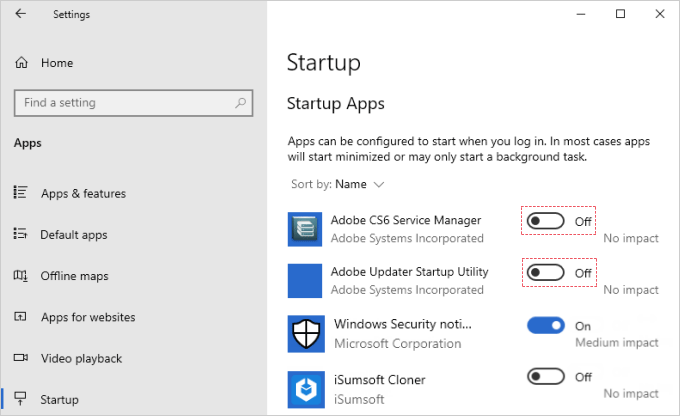The height and width of the screenshot is (416, 680).
Task: Go to Settings Home
Action: pyautogui.click(x=57, y=63)
